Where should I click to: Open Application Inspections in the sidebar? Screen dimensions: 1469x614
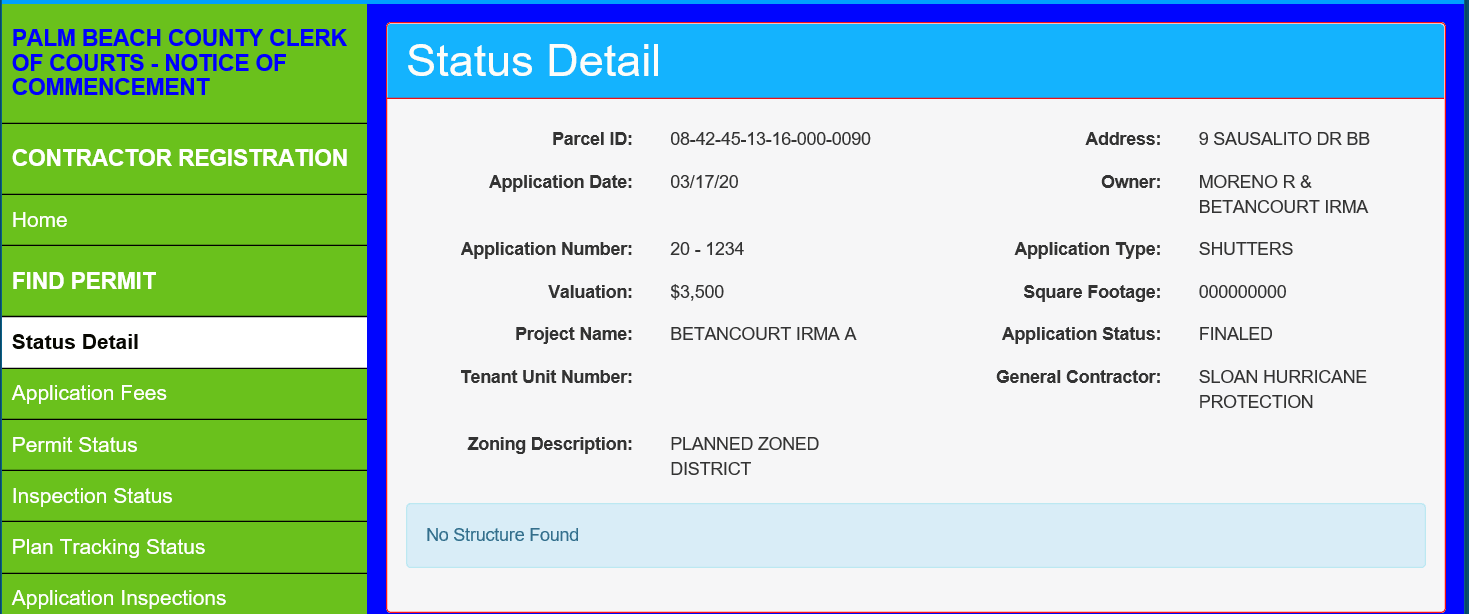(x=119, y=598)
